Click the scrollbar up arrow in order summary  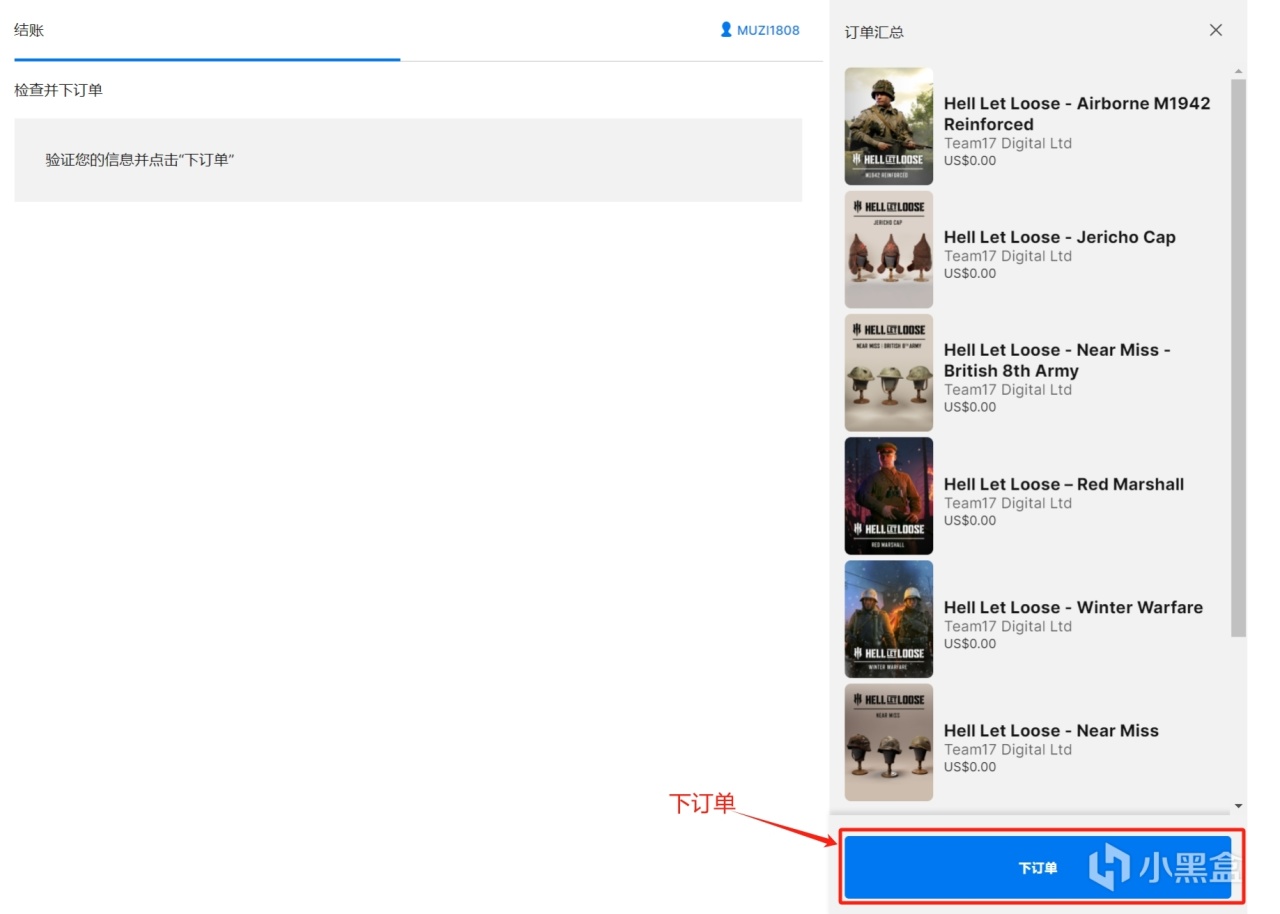point(1238,72)
